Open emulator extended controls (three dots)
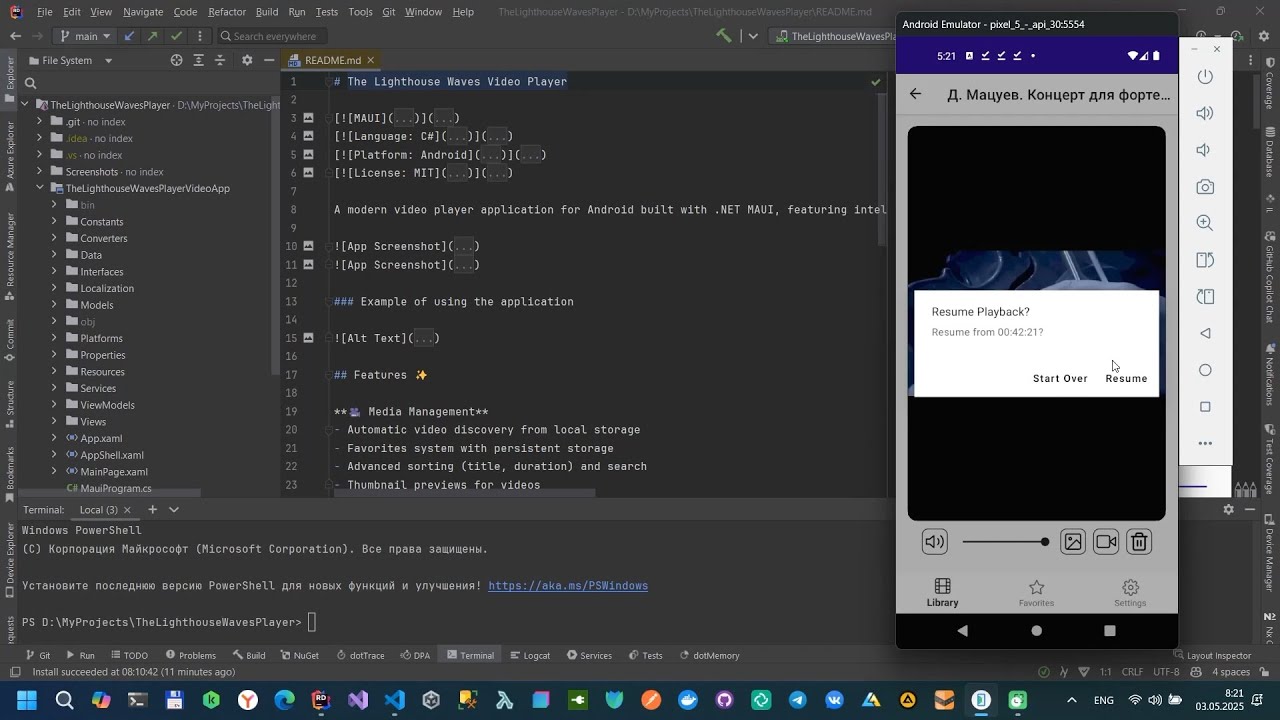 pos(1205,443)
